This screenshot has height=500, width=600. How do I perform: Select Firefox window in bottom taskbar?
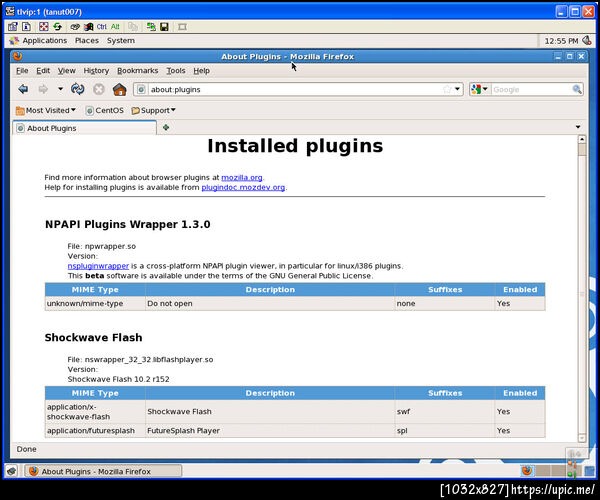(x=103, y=471)
